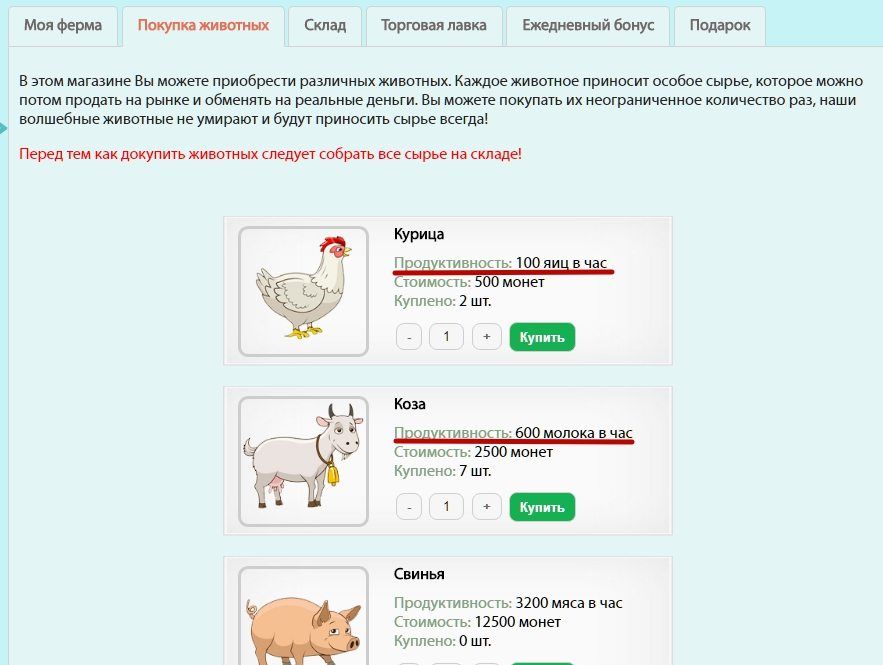Increase goat quantity with plus button
The height and width of the screenshot is (665, 883).
coord(487,507)
